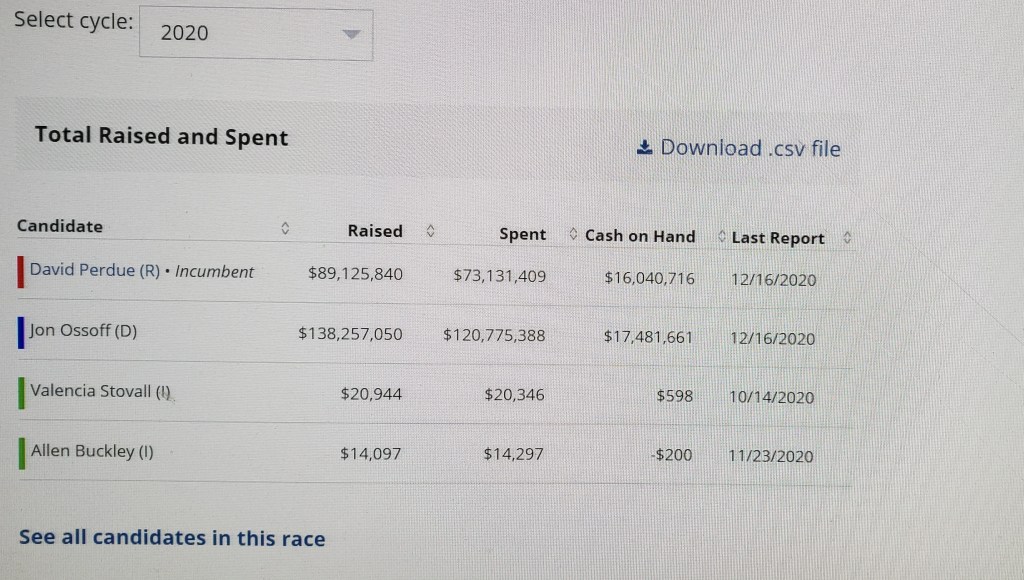Click the red party bar beside David Perdue

click(20, 271)
